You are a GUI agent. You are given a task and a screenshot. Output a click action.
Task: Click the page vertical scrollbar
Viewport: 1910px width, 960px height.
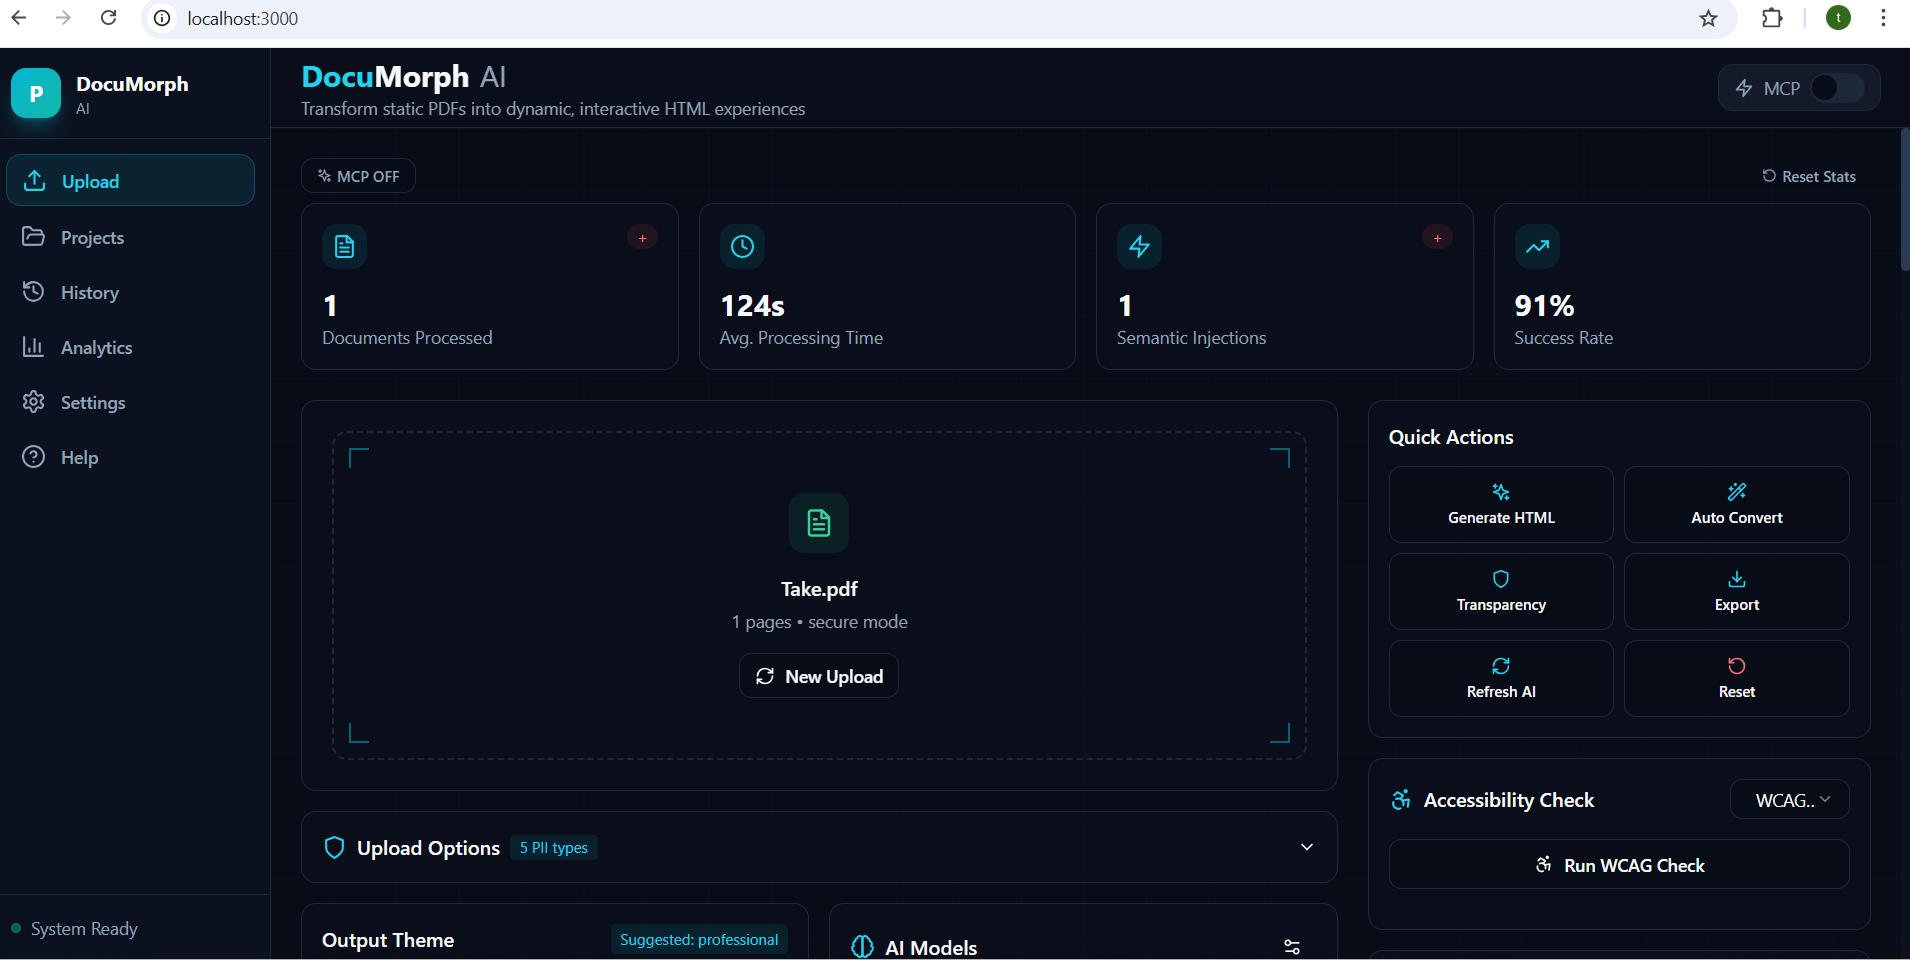pos(1904,200)
